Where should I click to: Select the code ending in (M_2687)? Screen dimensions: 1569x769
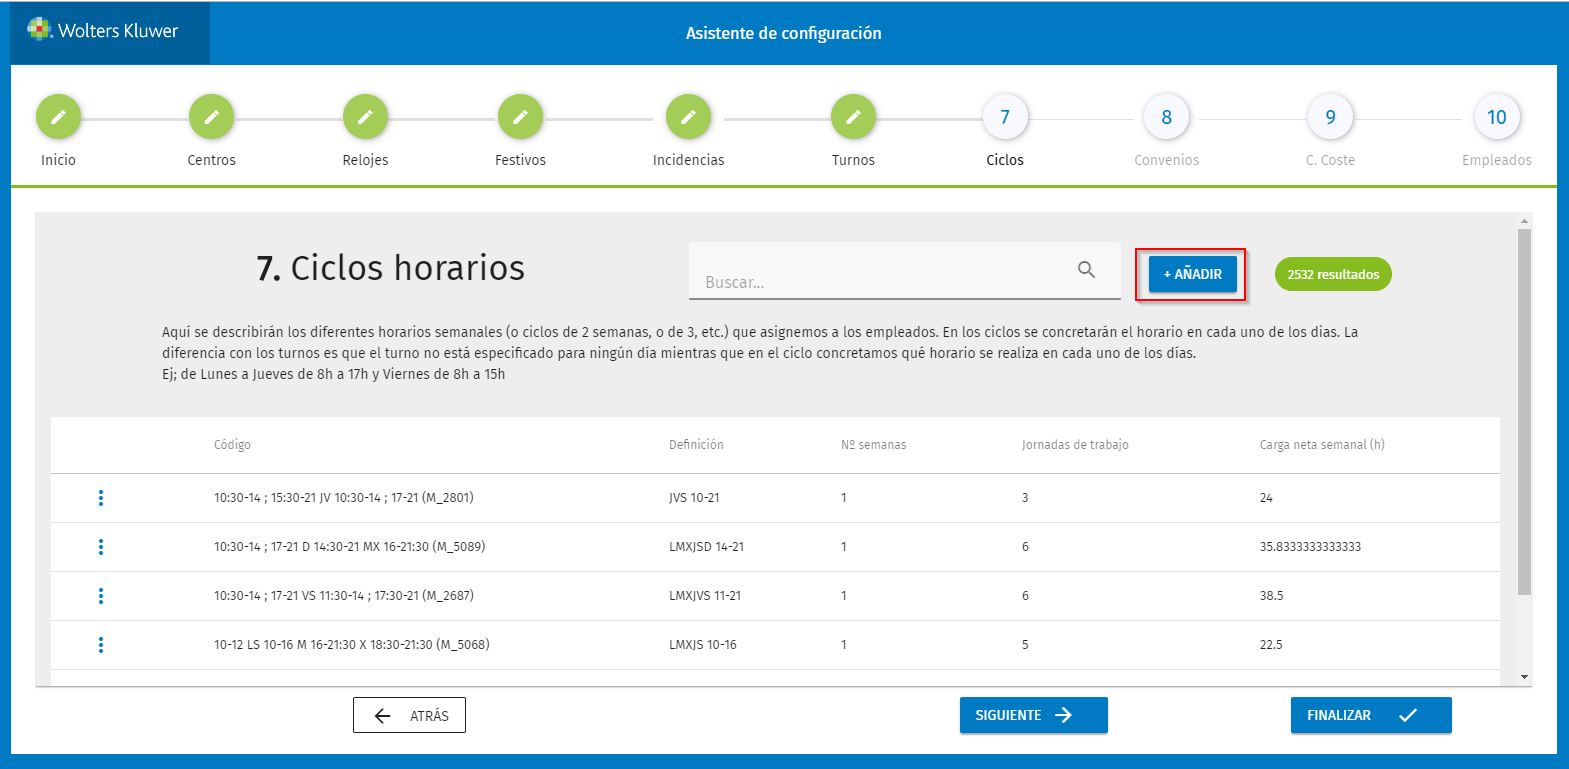click(x=343, y=596)
